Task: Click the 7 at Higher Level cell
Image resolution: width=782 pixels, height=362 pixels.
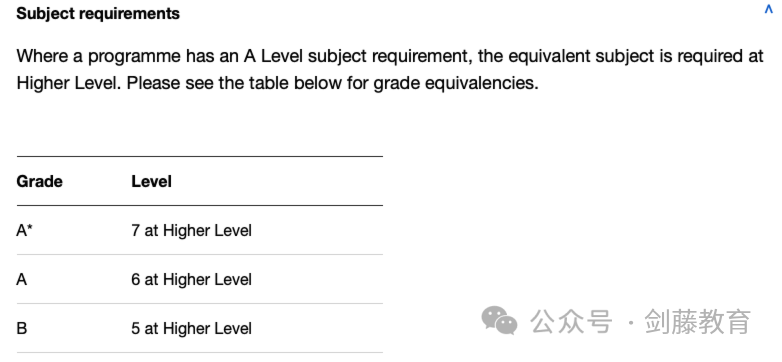Action: click(192, 230)
